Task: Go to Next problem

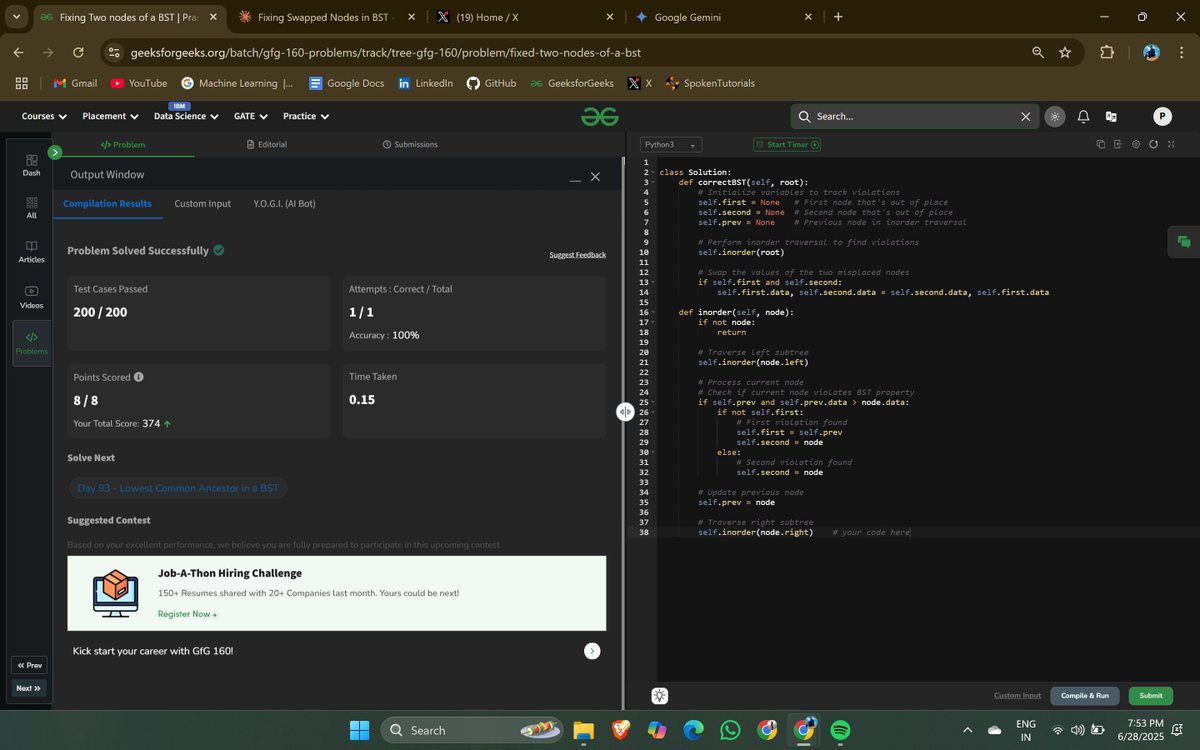Action: click(28, 688)
